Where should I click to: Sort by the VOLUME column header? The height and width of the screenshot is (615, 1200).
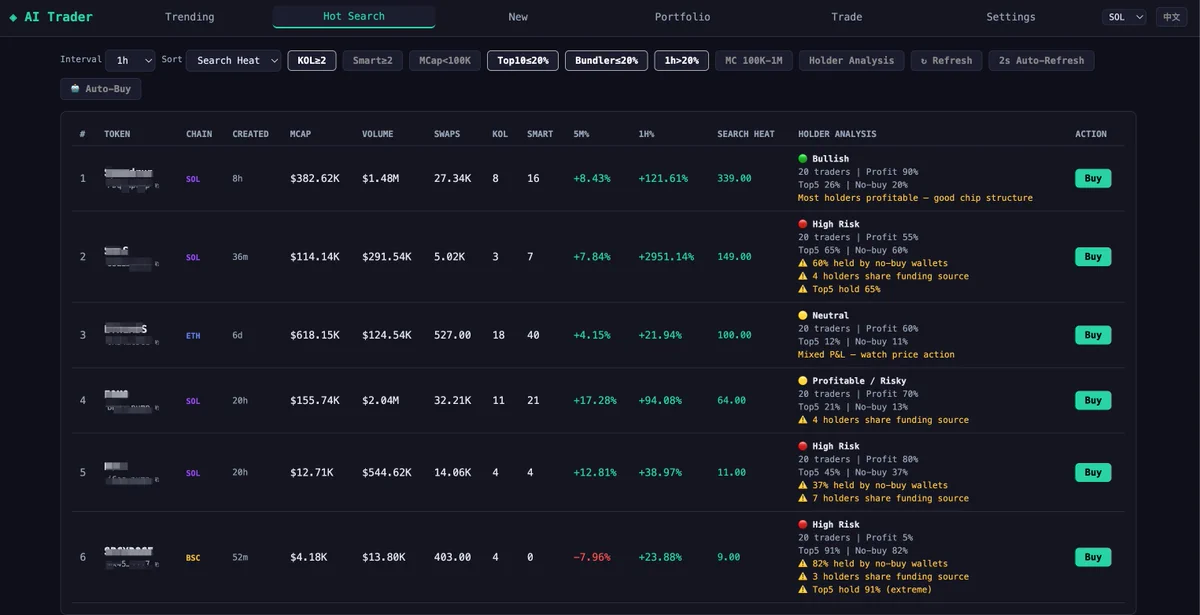pyautogui.click(x=378, y=134)
